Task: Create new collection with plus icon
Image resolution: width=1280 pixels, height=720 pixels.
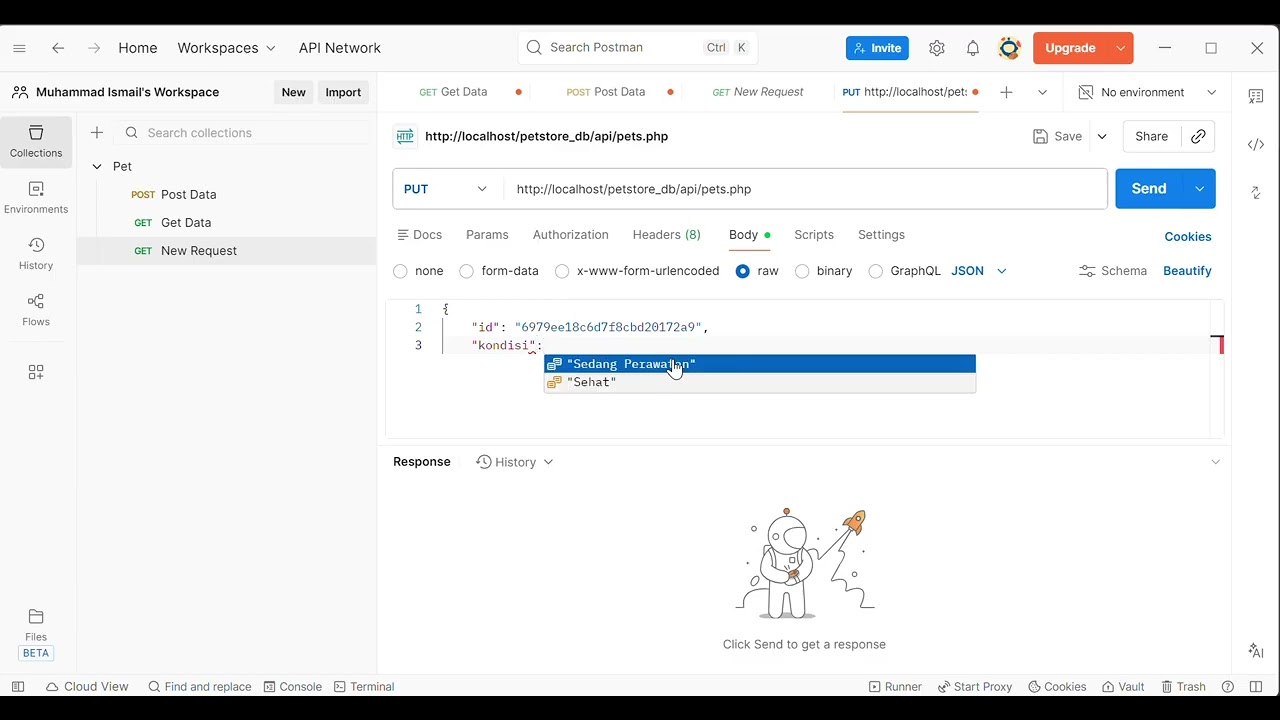Action: click(x=97, y=133)
